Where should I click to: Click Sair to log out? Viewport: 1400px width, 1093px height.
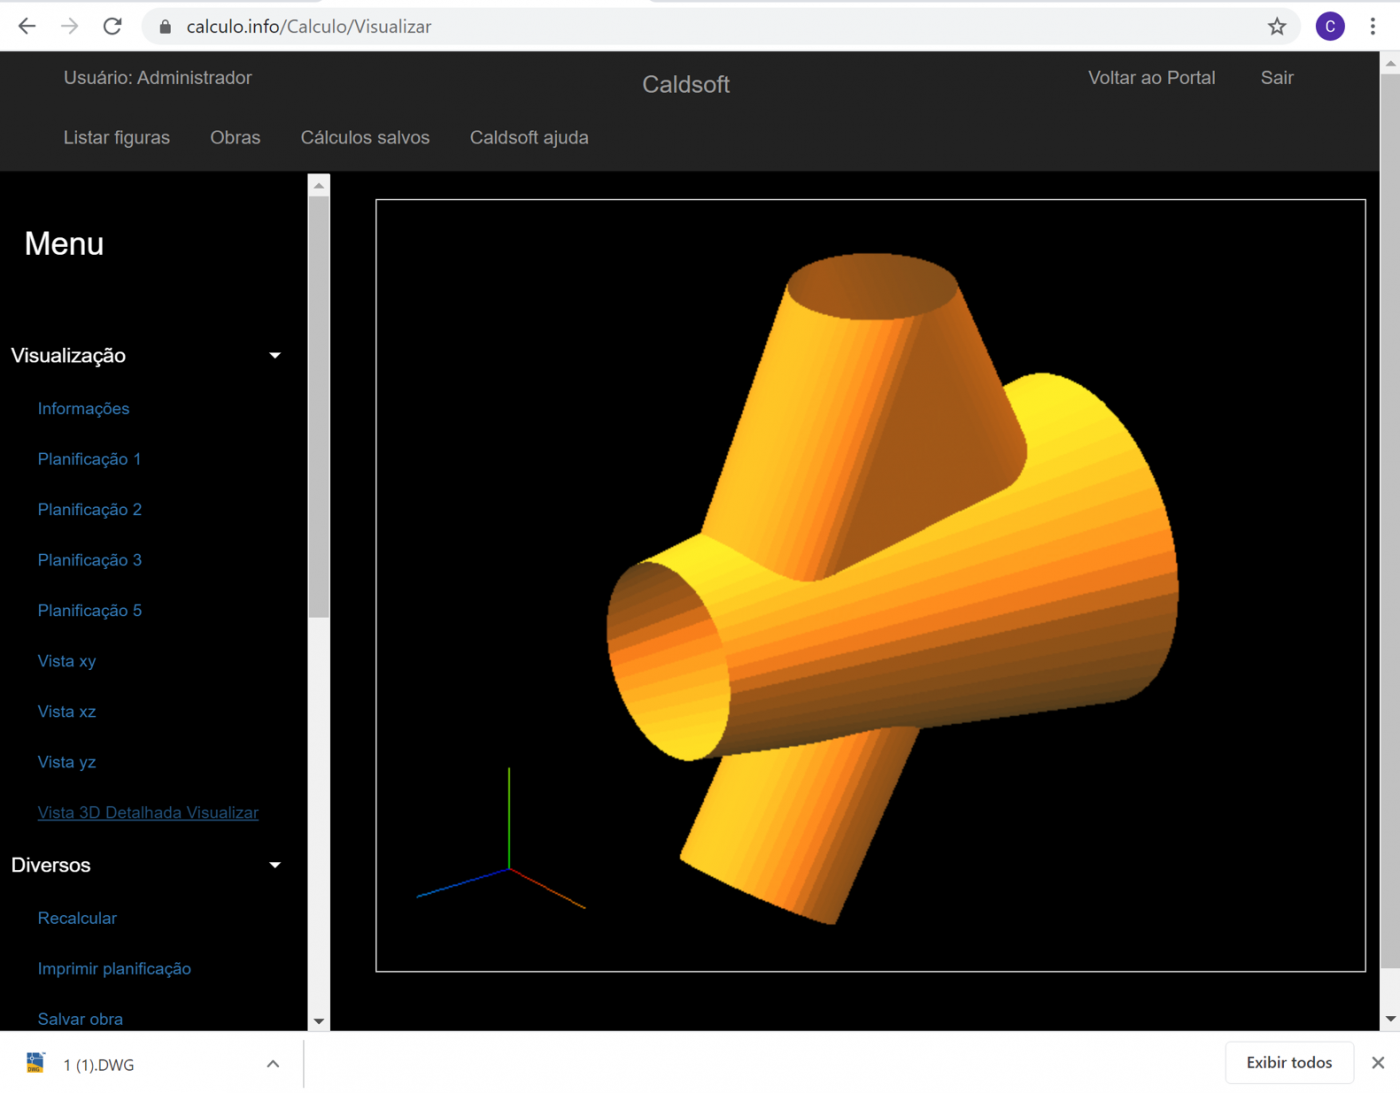1276,78
